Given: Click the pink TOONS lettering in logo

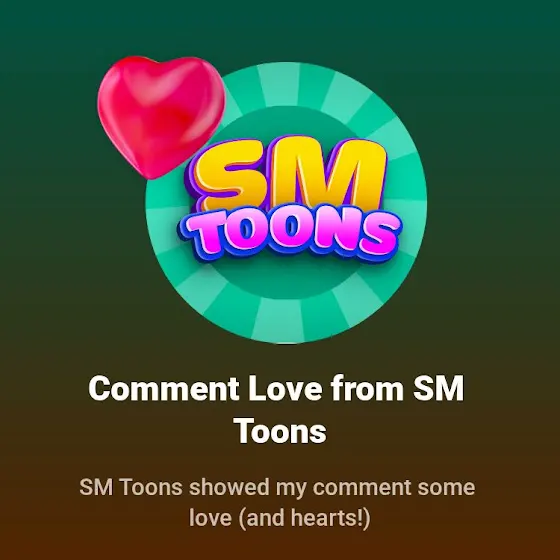Looking at the screenshot, I should tap(290, 234).
